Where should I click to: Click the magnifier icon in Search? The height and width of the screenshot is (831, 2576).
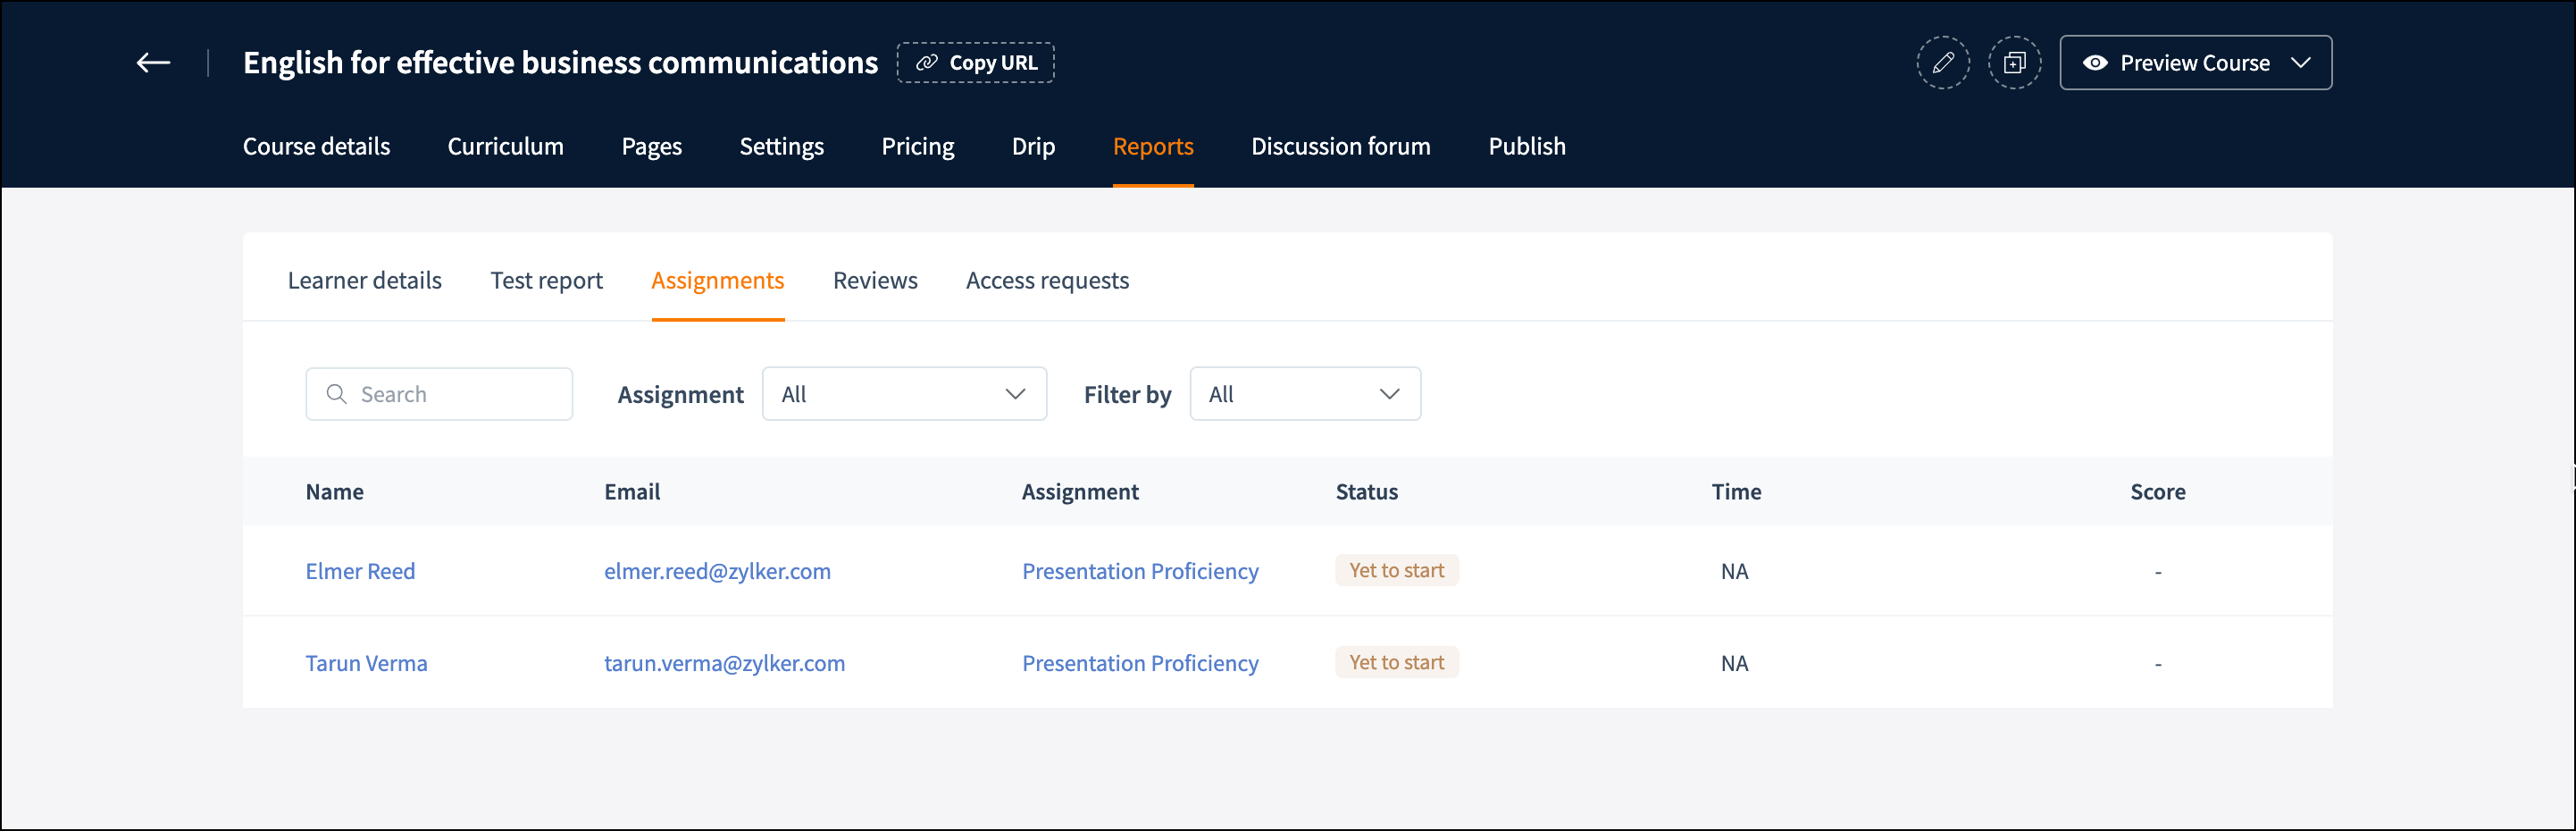pos(337,394)
